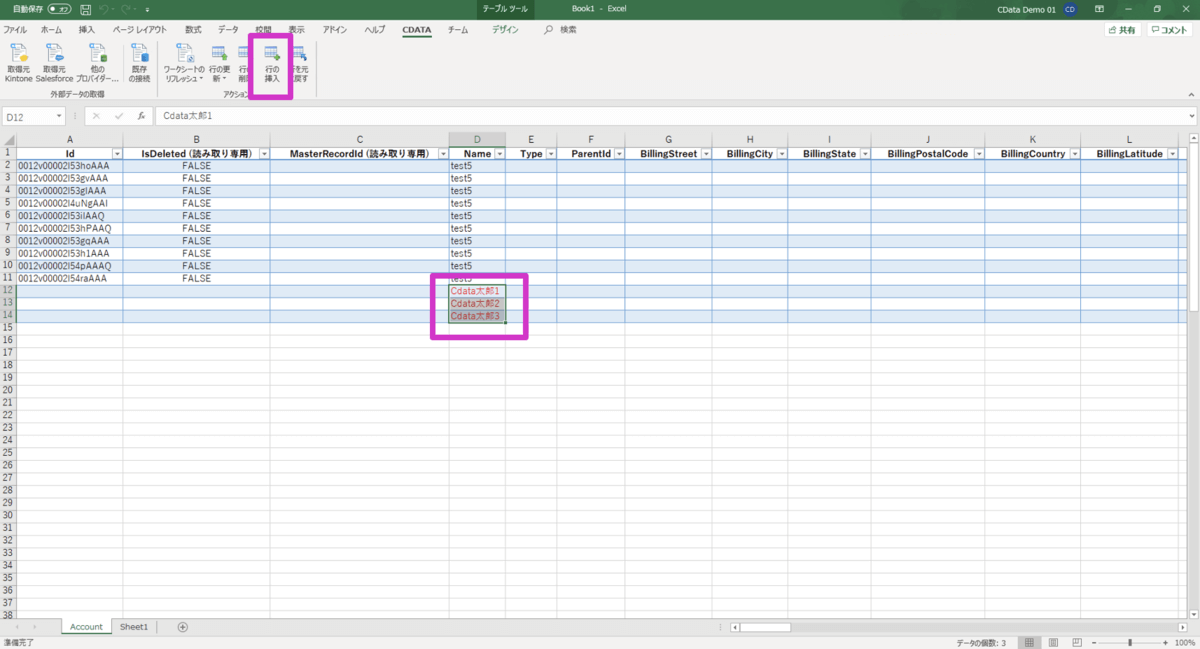Open the ページ レイアウト ribbon tab
The image size is (1200, 649).
139,30
